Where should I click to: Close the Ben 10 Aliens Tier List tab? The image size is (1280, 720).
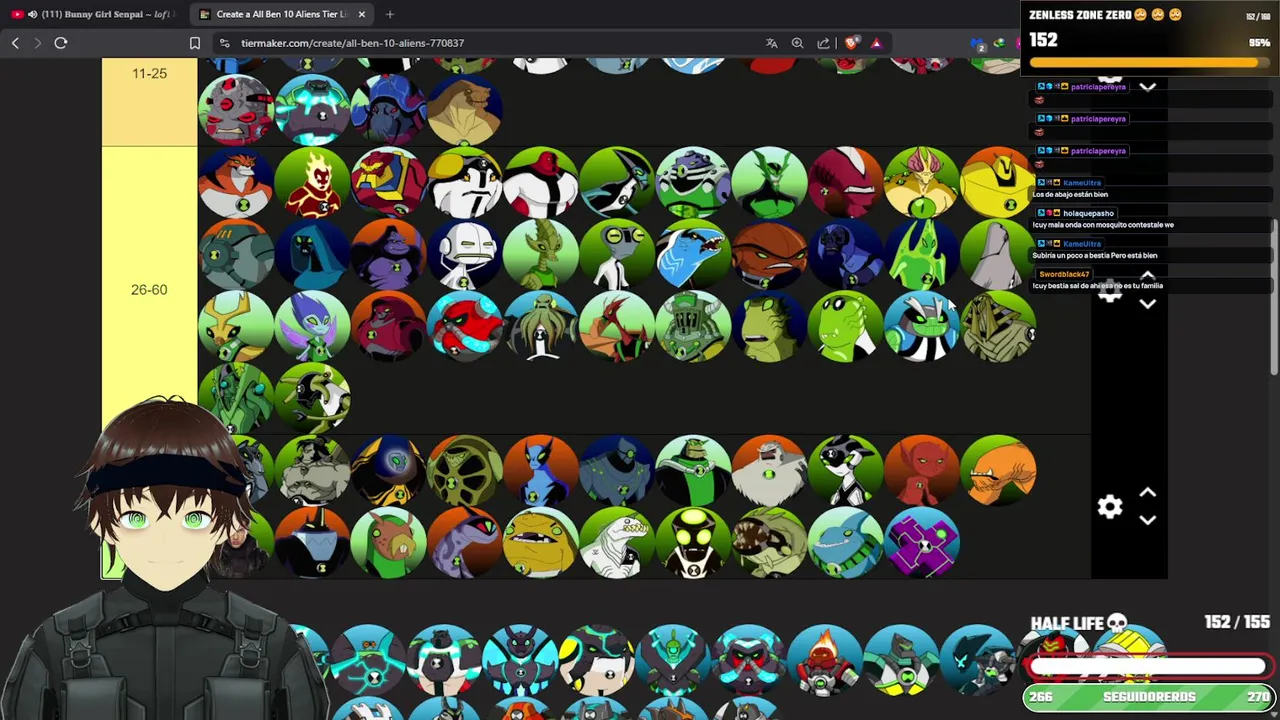[361, 14]
